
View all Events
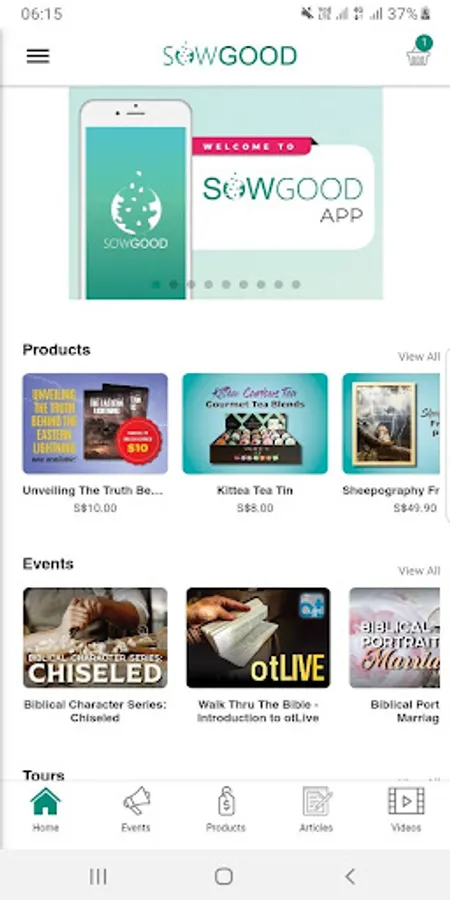419,571
